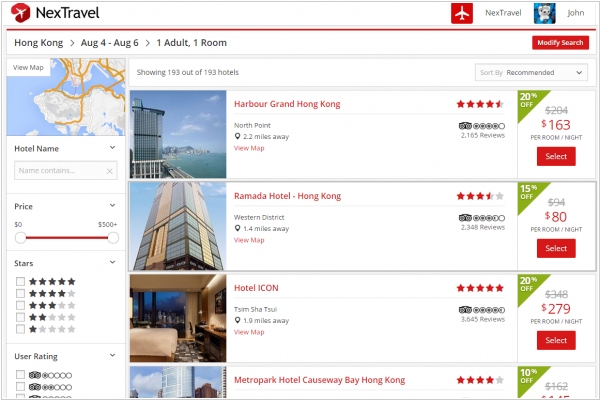Viewport: 600px width, 400px height.
Task: Click the star rating of Hotel ICON
Action: pyautogui.click(x=480, y=287)
